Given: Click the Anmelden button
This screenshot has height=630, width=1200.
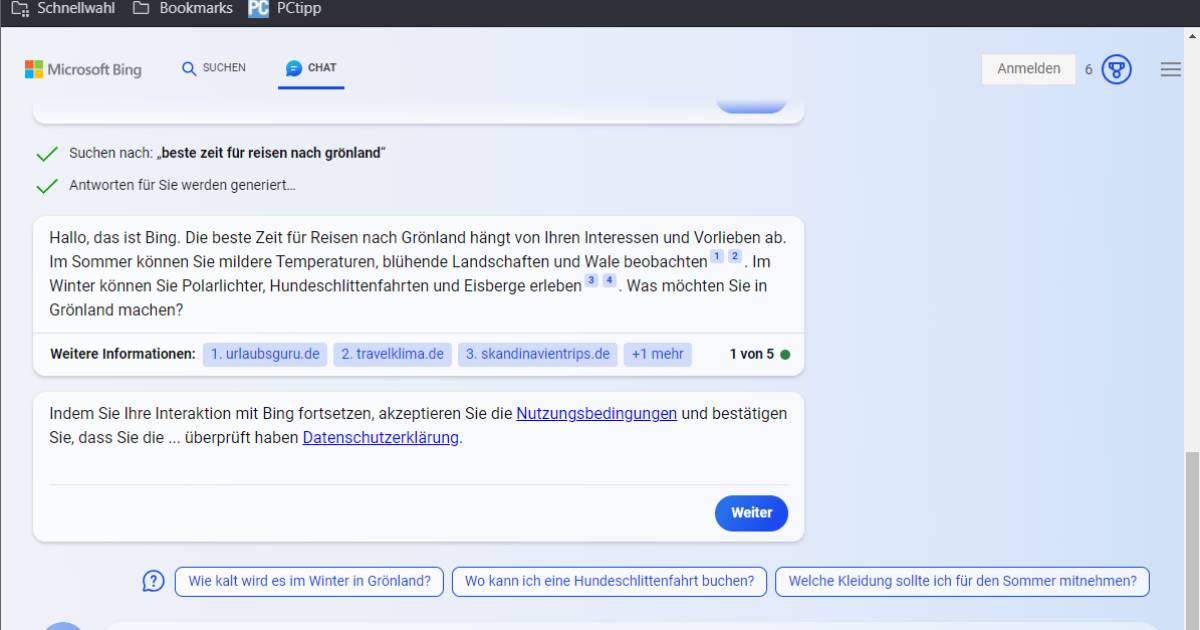Looking at the screenshot, I should point(1028,69).
